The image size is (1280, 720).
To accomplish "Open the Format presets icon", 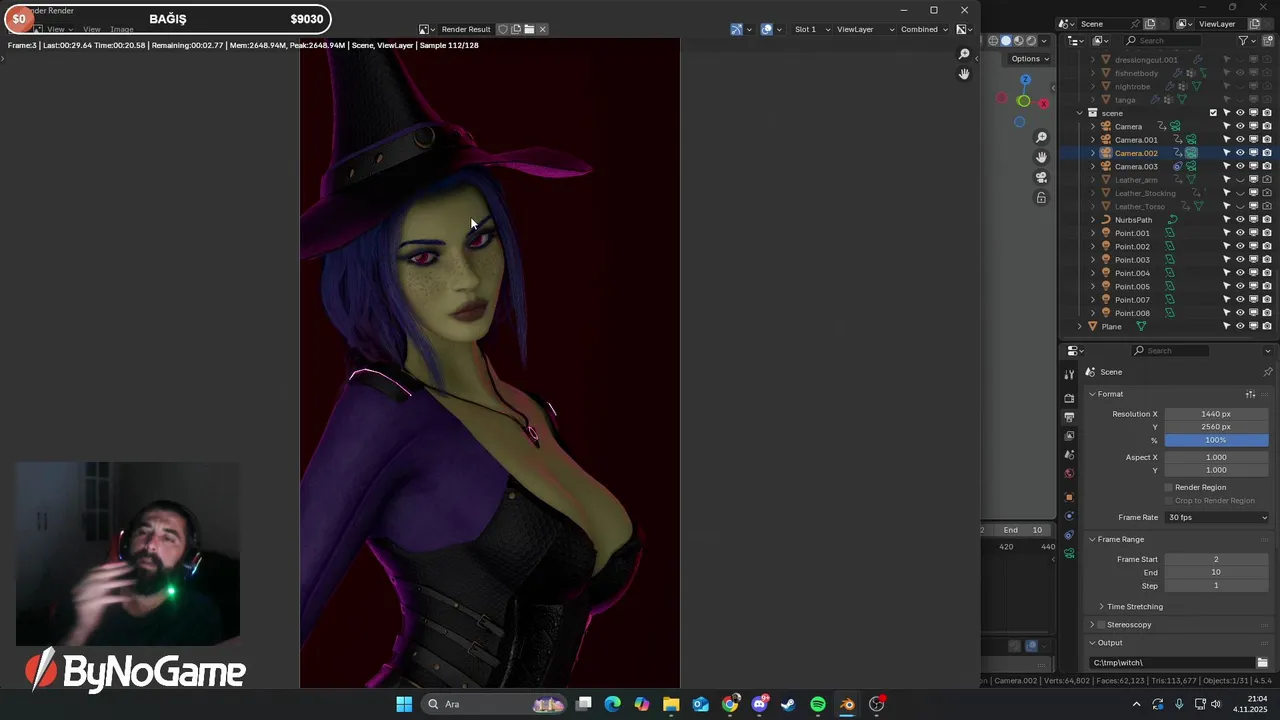I will (1250, 394).
